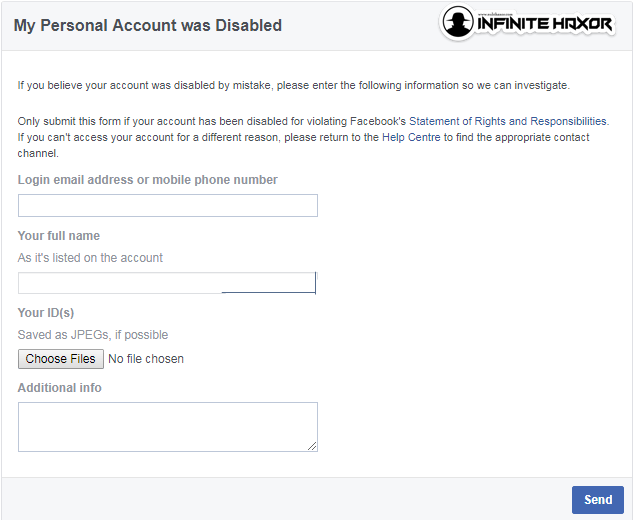636x520 pixels.
Task: Click the "Saved as JPEGs, if possible" hint
Action: click(x=93, y=335)
